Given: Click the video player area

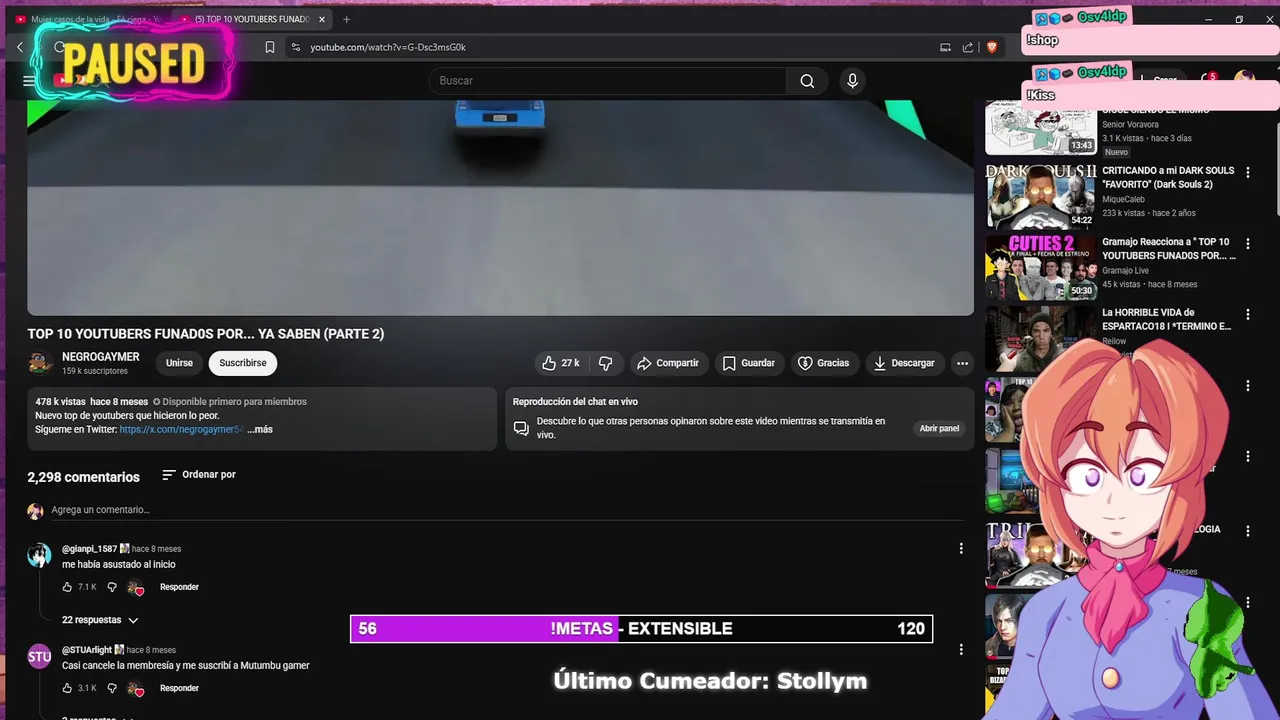Looking at the screenshot, I should pyautogui.click(x=500, y=208).
